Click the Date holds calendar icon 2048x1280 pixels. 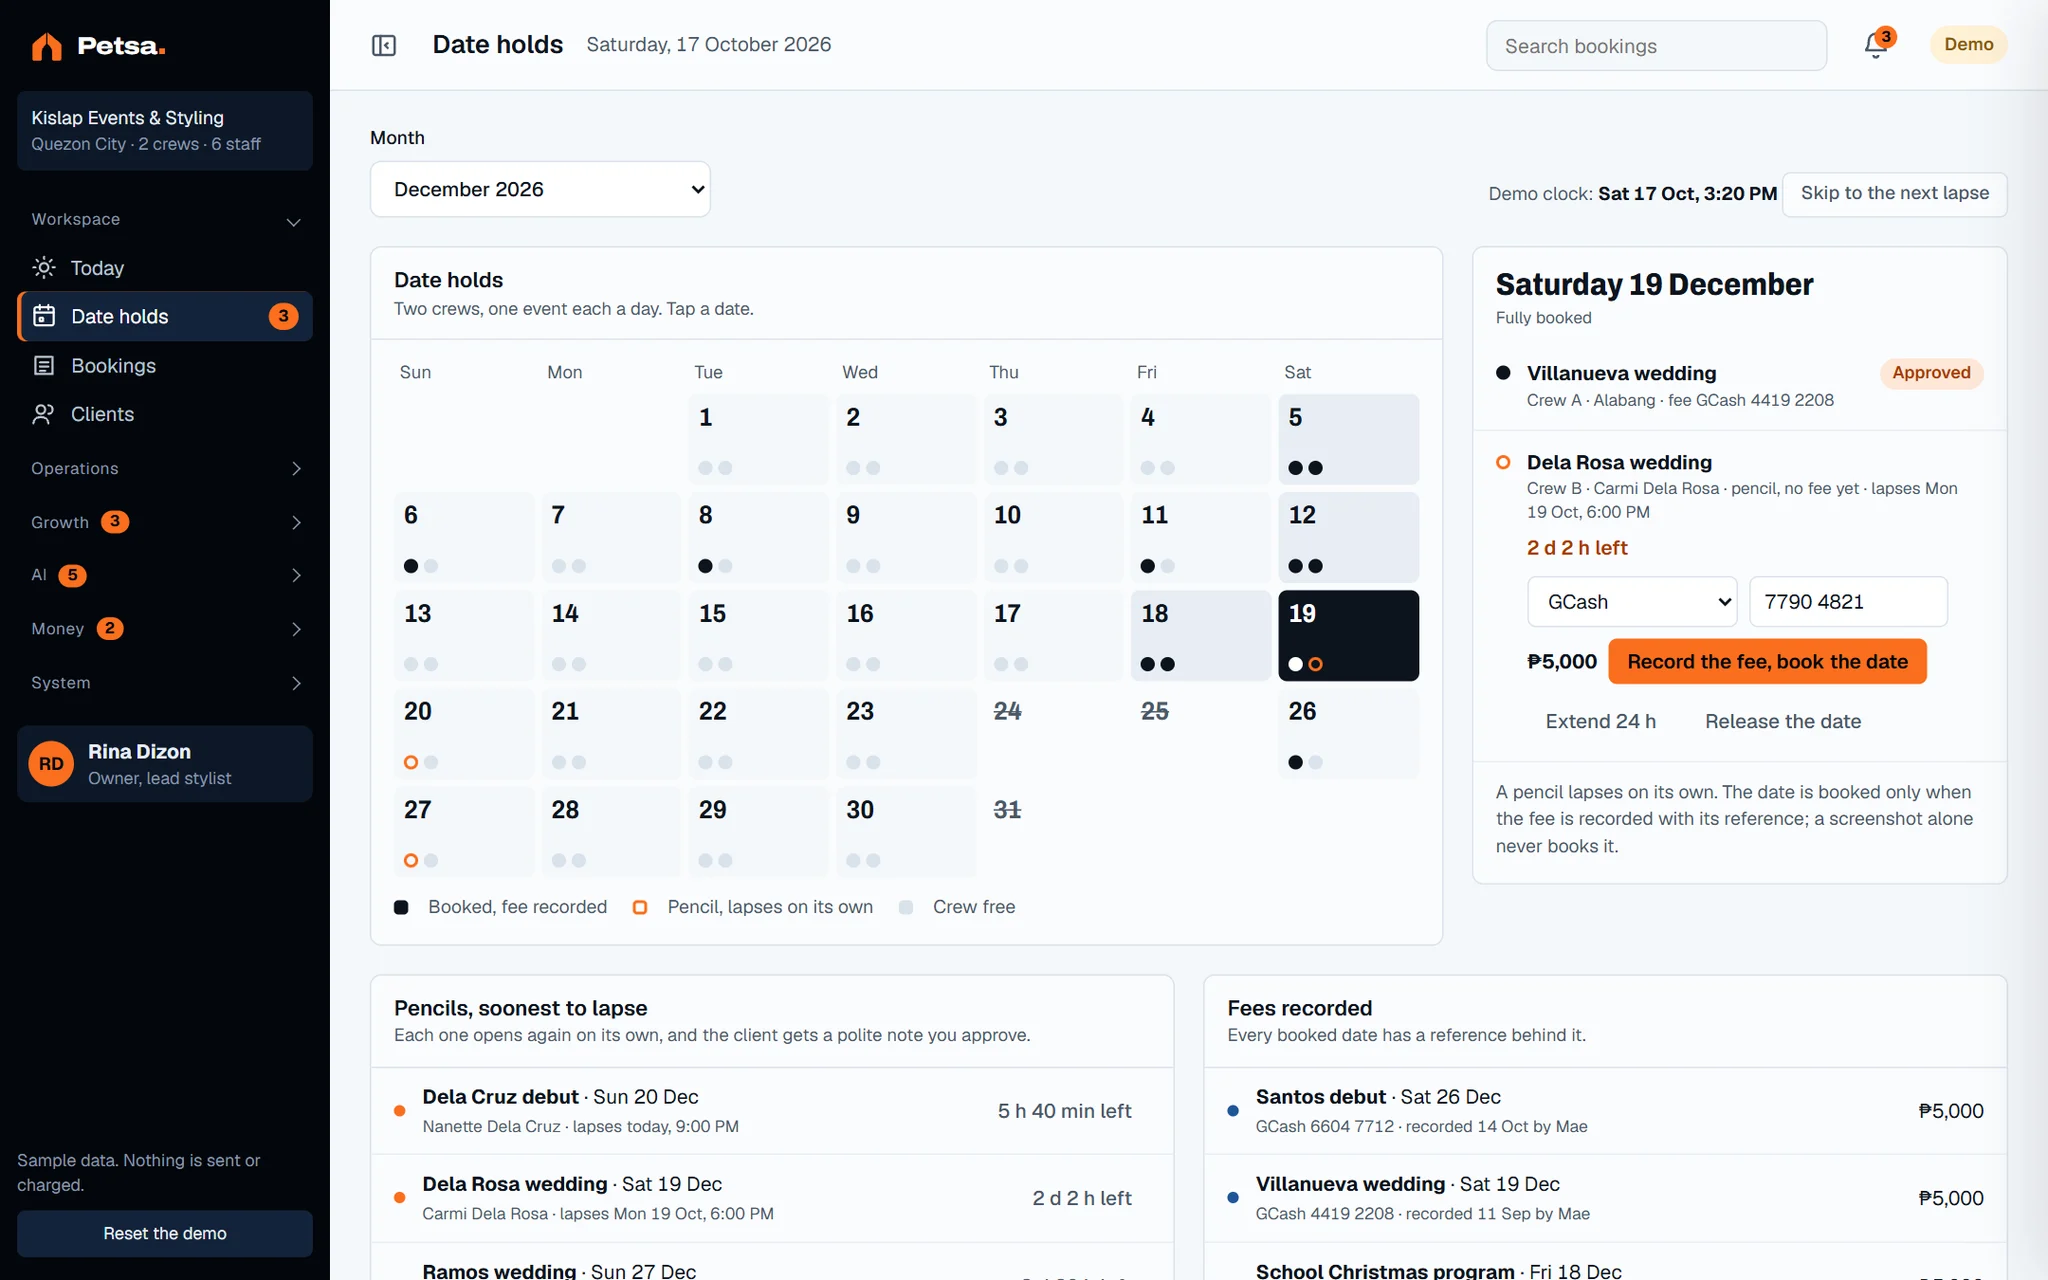click(44, 316)
